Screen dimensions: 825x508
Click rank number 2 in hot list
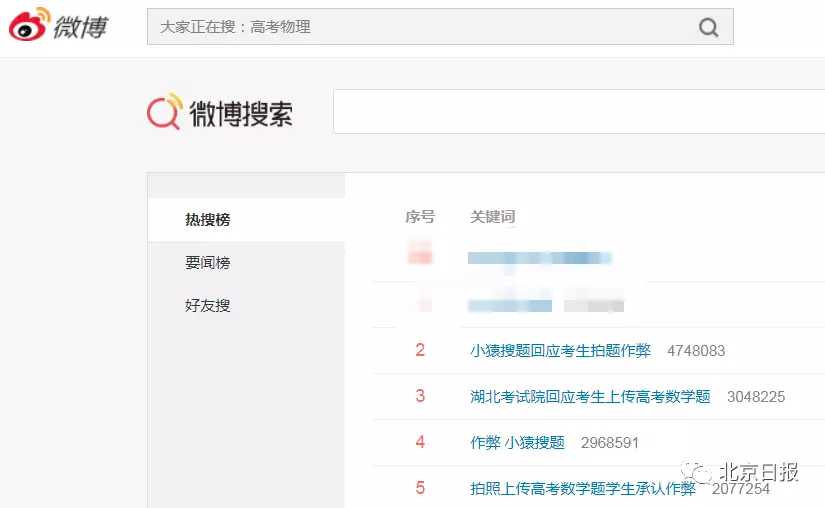point(420,351)
